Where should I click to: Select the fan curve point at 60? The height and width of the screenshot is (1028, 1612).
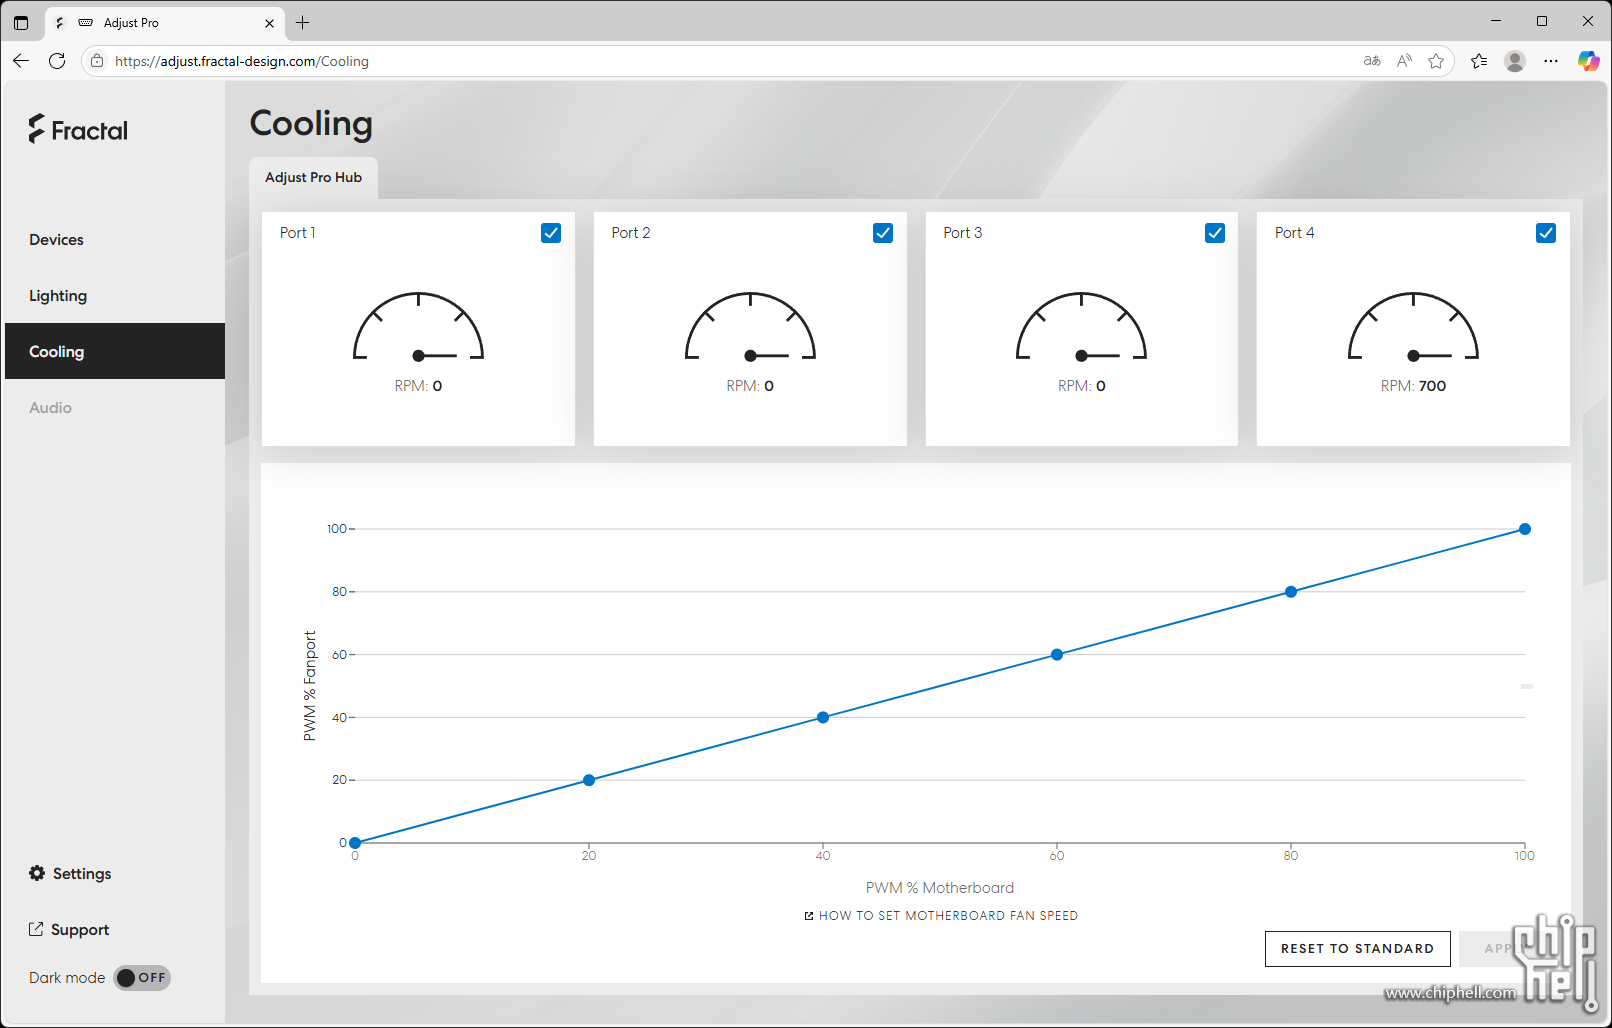pyautogui.click(x=1057, y=655)
